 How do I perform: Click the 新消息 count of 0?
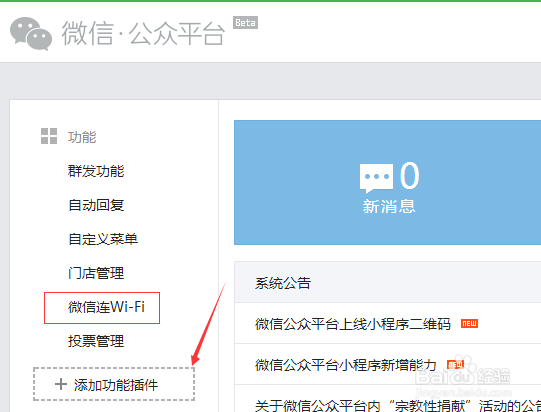point(410,176)
